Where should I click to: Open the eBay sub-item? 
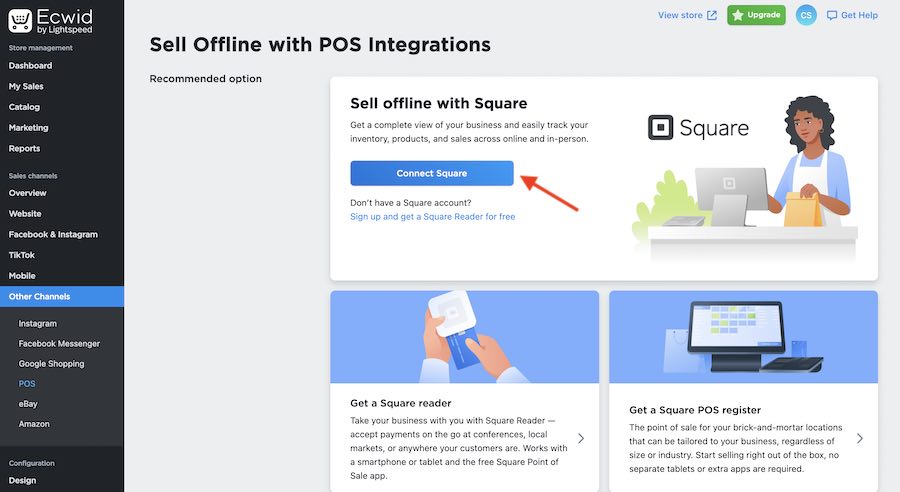(28, 404)
